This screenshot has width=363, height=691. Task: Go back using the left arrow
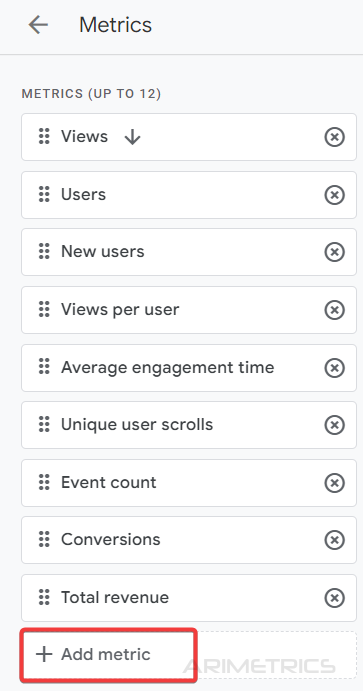pyautogui.click(x=38, y=25)
